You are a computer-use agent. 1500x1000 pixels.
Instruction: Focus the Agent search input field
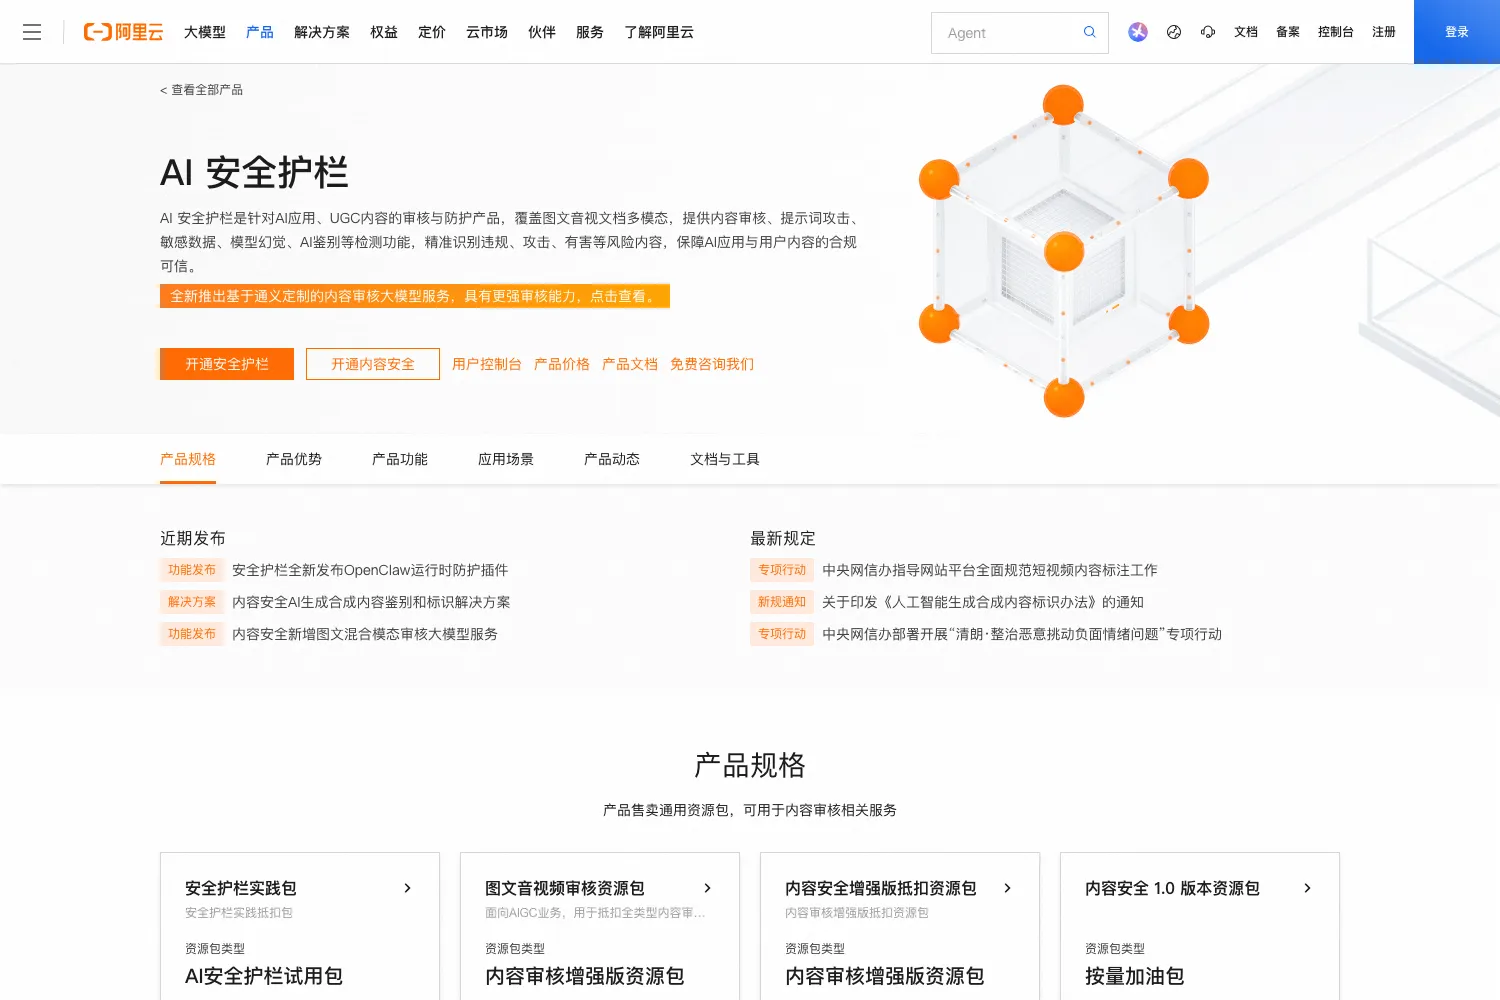[1010, 33]
